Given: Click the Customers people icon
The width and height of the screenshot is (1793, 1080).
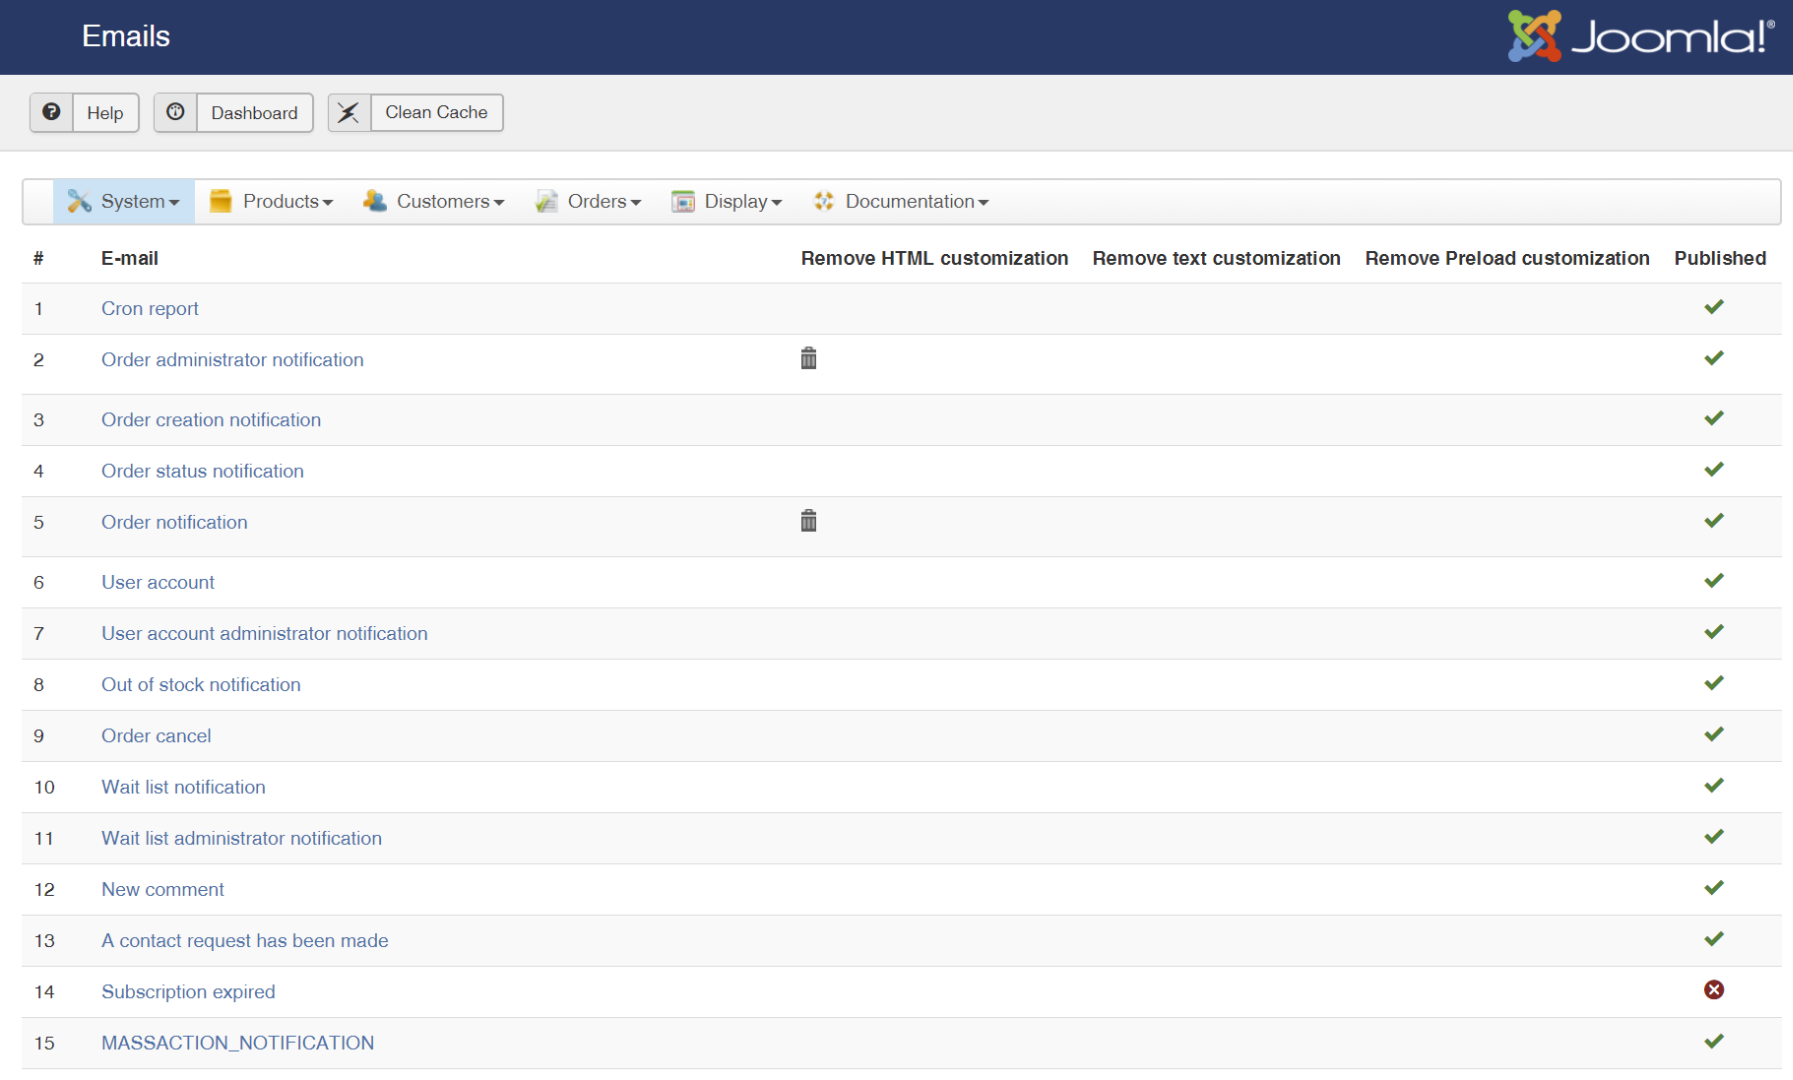Looking at the screenshot, I should (375, 201).
